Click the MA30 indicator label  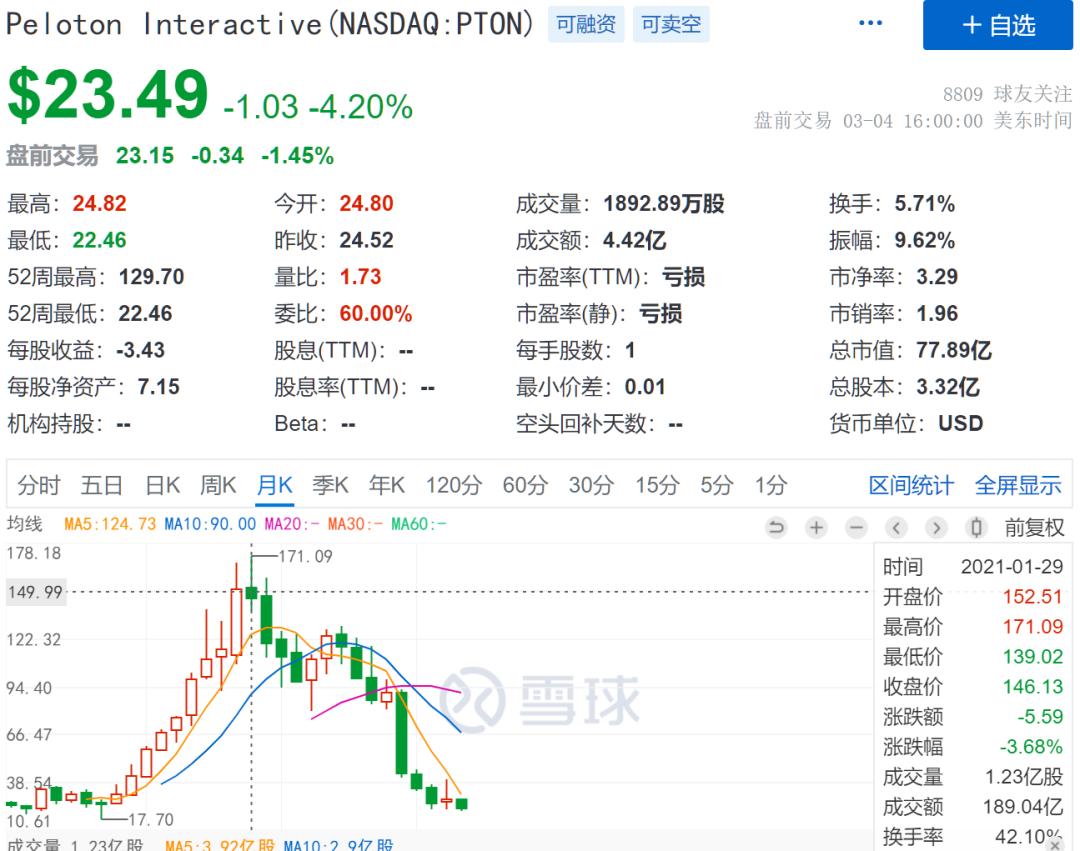[x=355, y=524]
